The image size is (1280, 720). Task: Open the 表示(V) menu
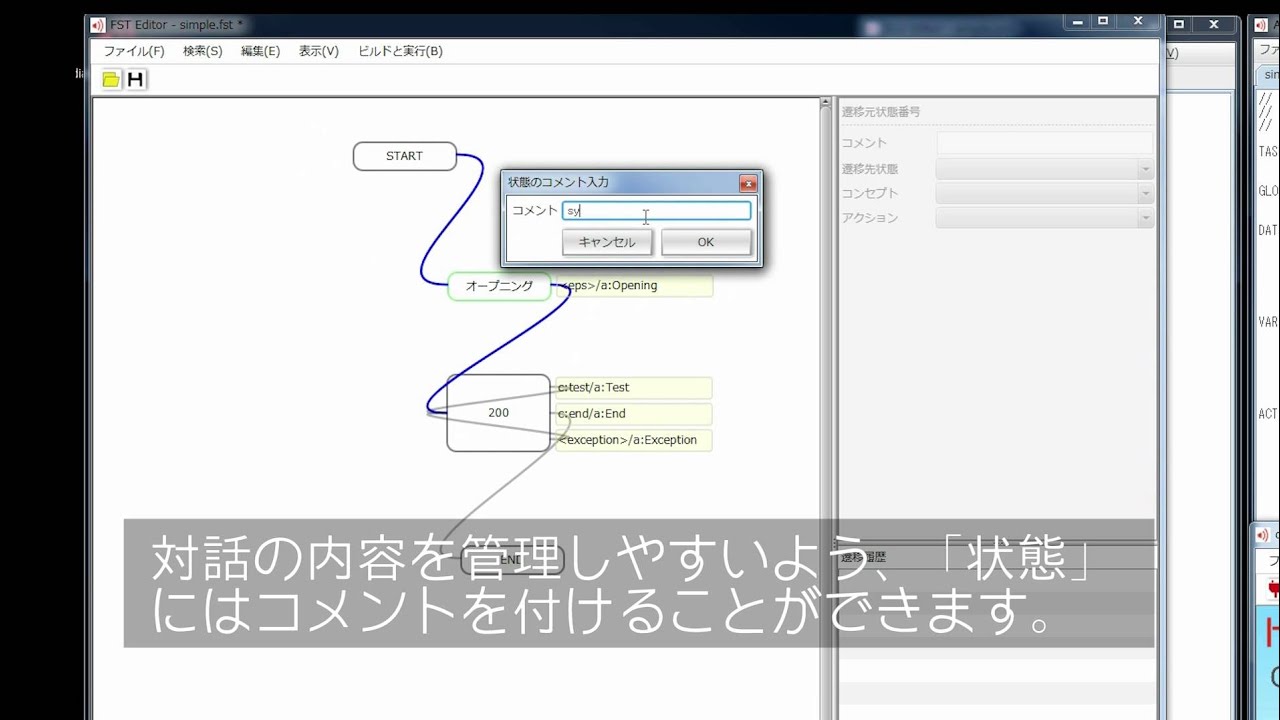(x=319, y=51)
